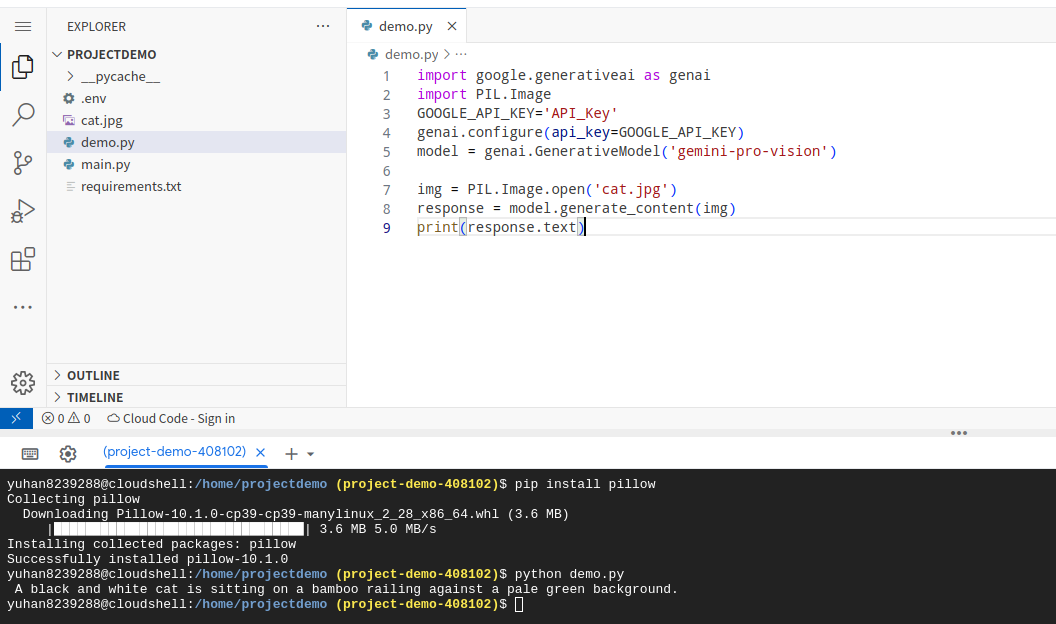Click the errors and warnings indicator
The width and height of the screenshot is (1056, 624).
pyautogui.click(x=66, y=418)
